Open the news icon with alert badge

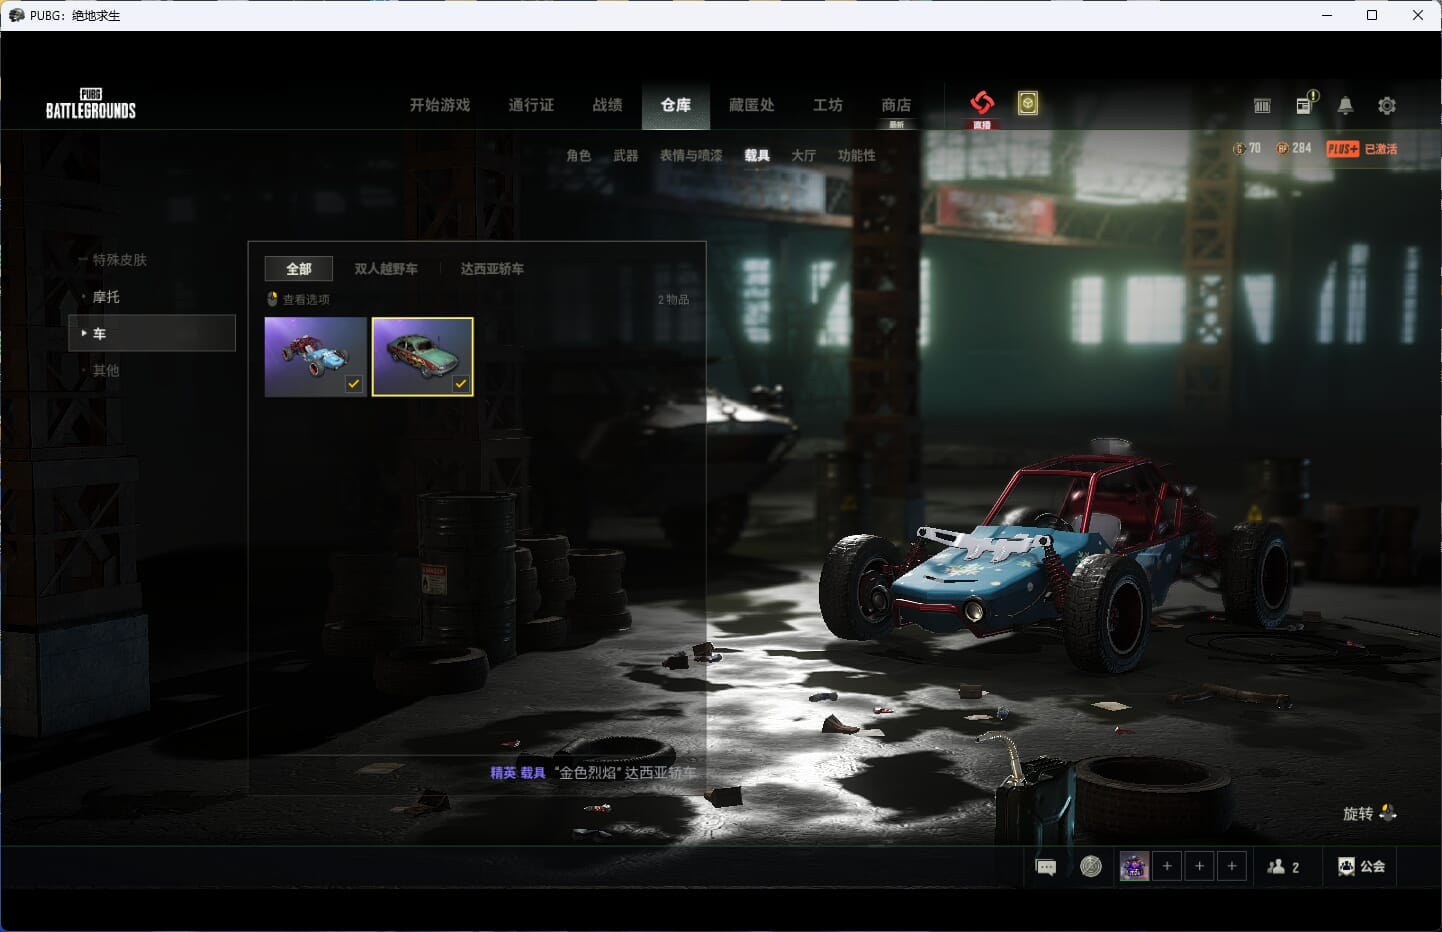(x=1306, y=103)
